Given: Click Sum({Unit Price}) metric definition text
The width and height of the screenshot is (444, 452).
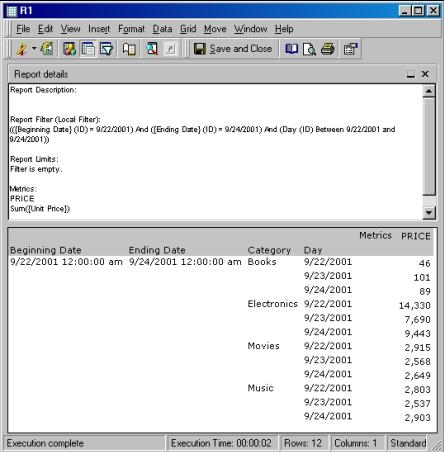Looking at the screenshot, I should pyautogui.click(x=40, y=209).
